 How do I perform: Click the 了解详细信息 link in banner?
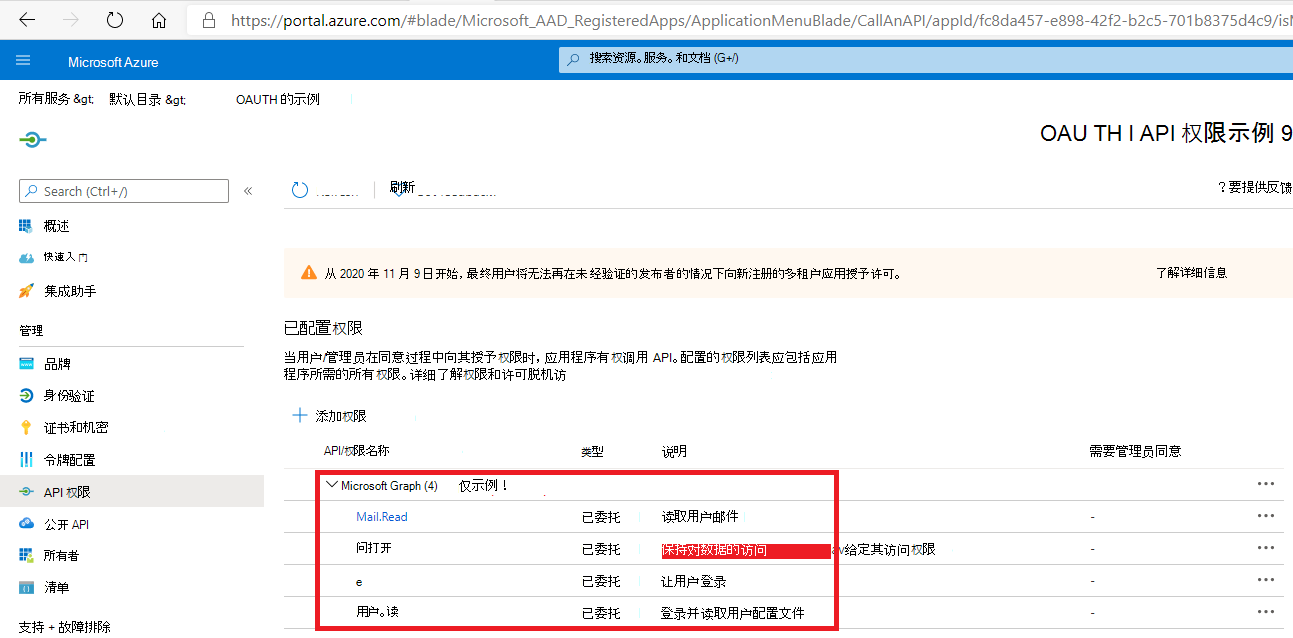click(1191, 272)
